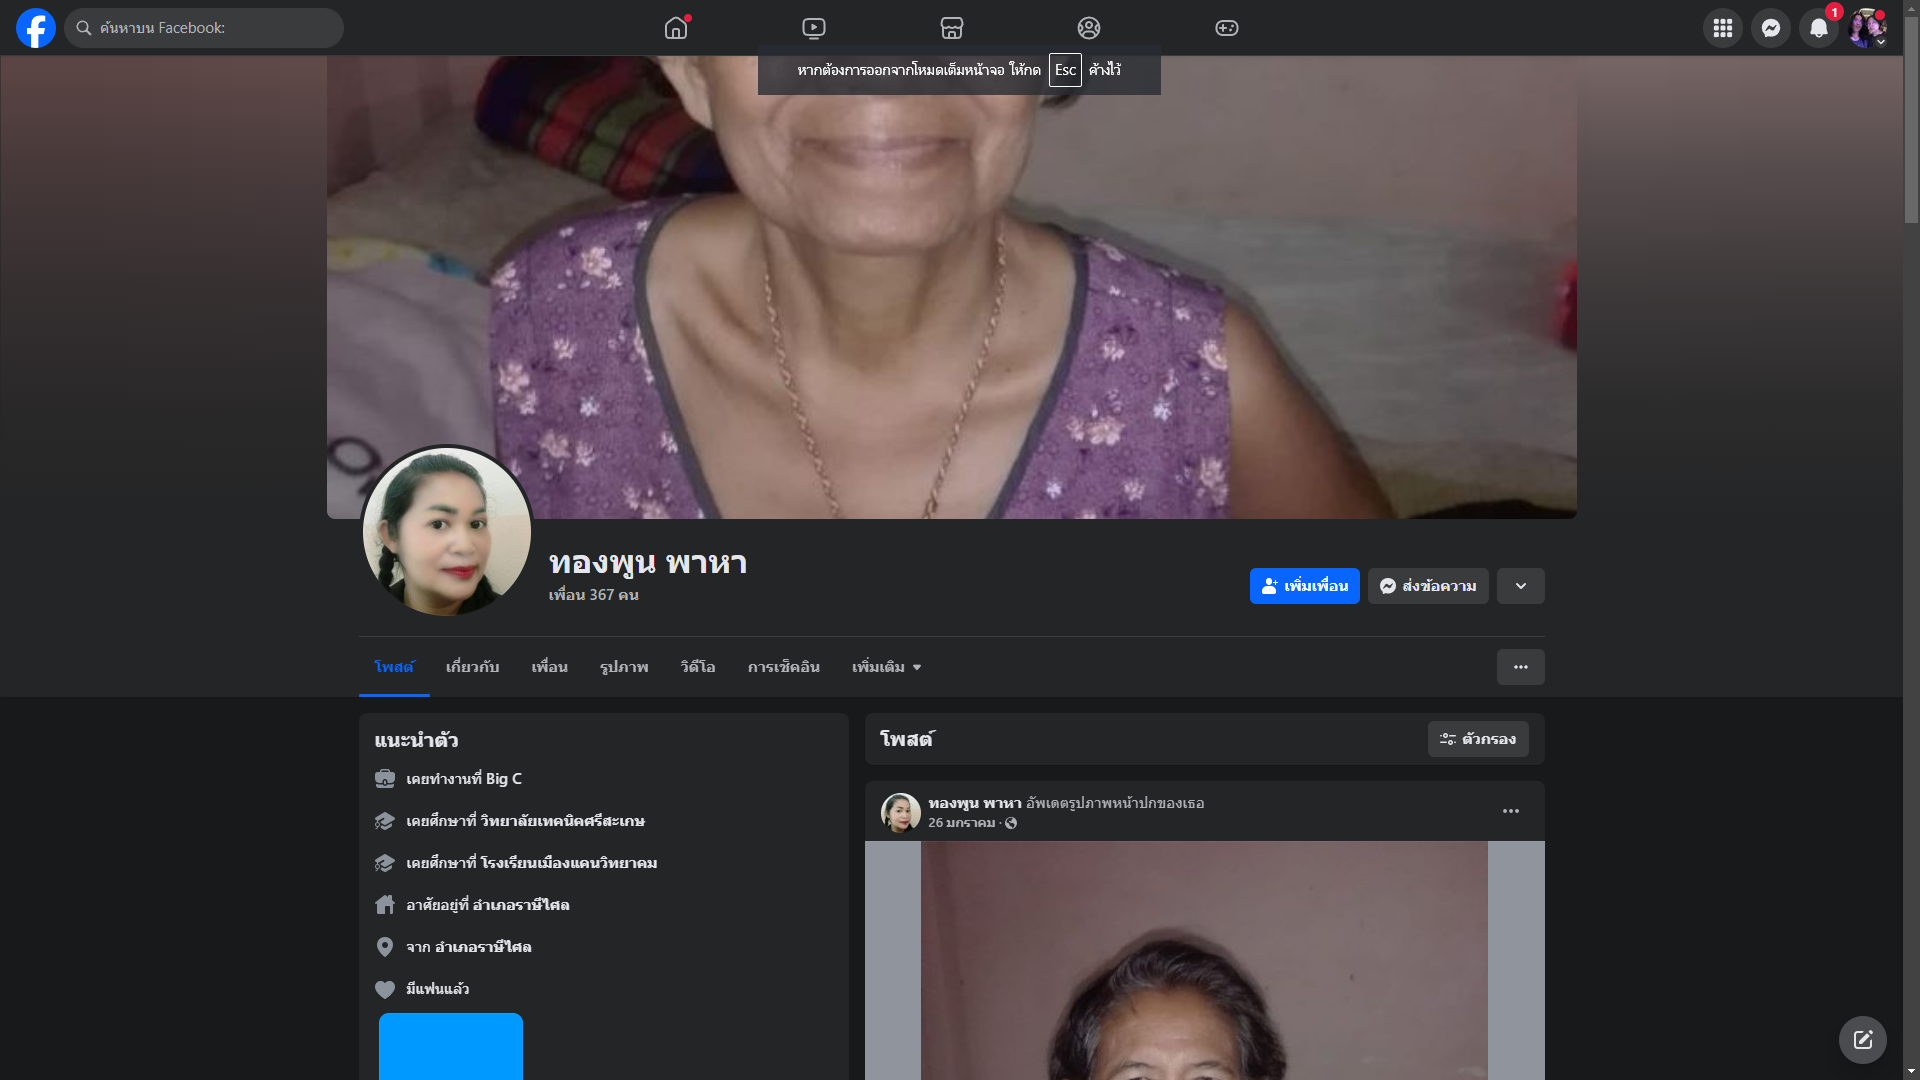1920x1080 pixels.
Task: Open the Groups icon
Action: pos(1089,28)
